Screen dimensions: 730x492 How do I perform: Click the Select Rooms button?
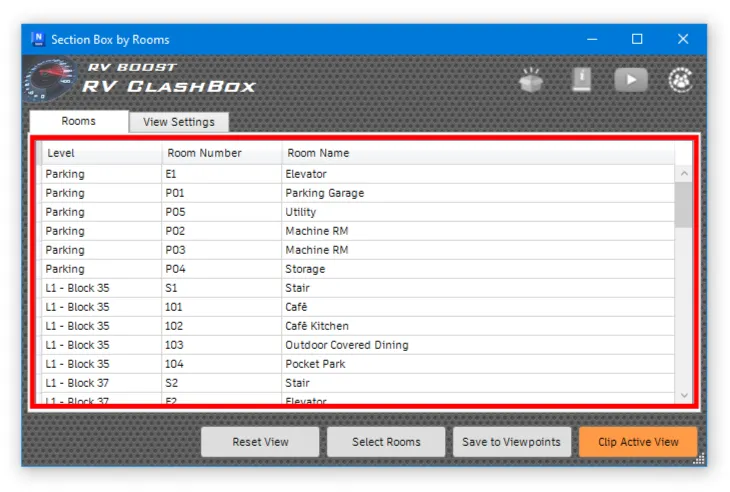pos(387,442)
